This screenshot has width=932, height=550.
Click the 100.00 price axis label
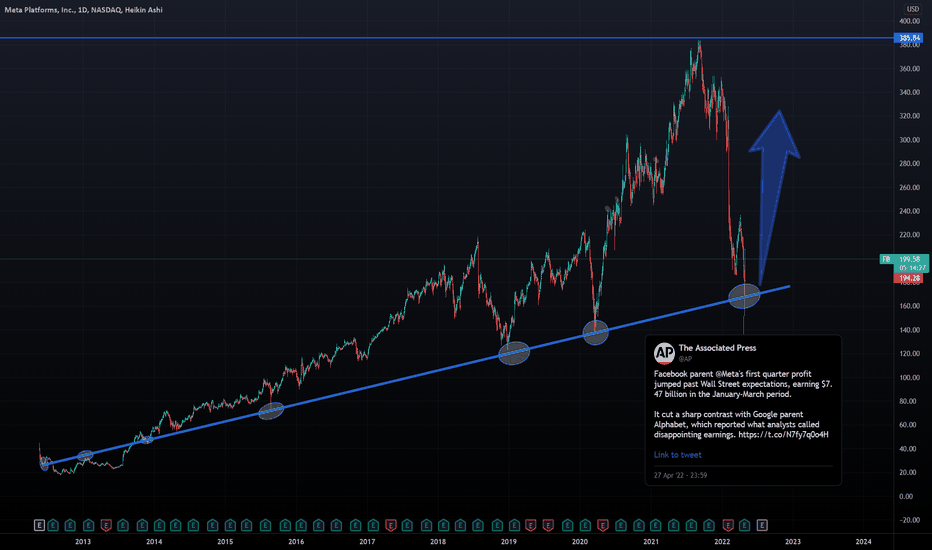(909, 378)
